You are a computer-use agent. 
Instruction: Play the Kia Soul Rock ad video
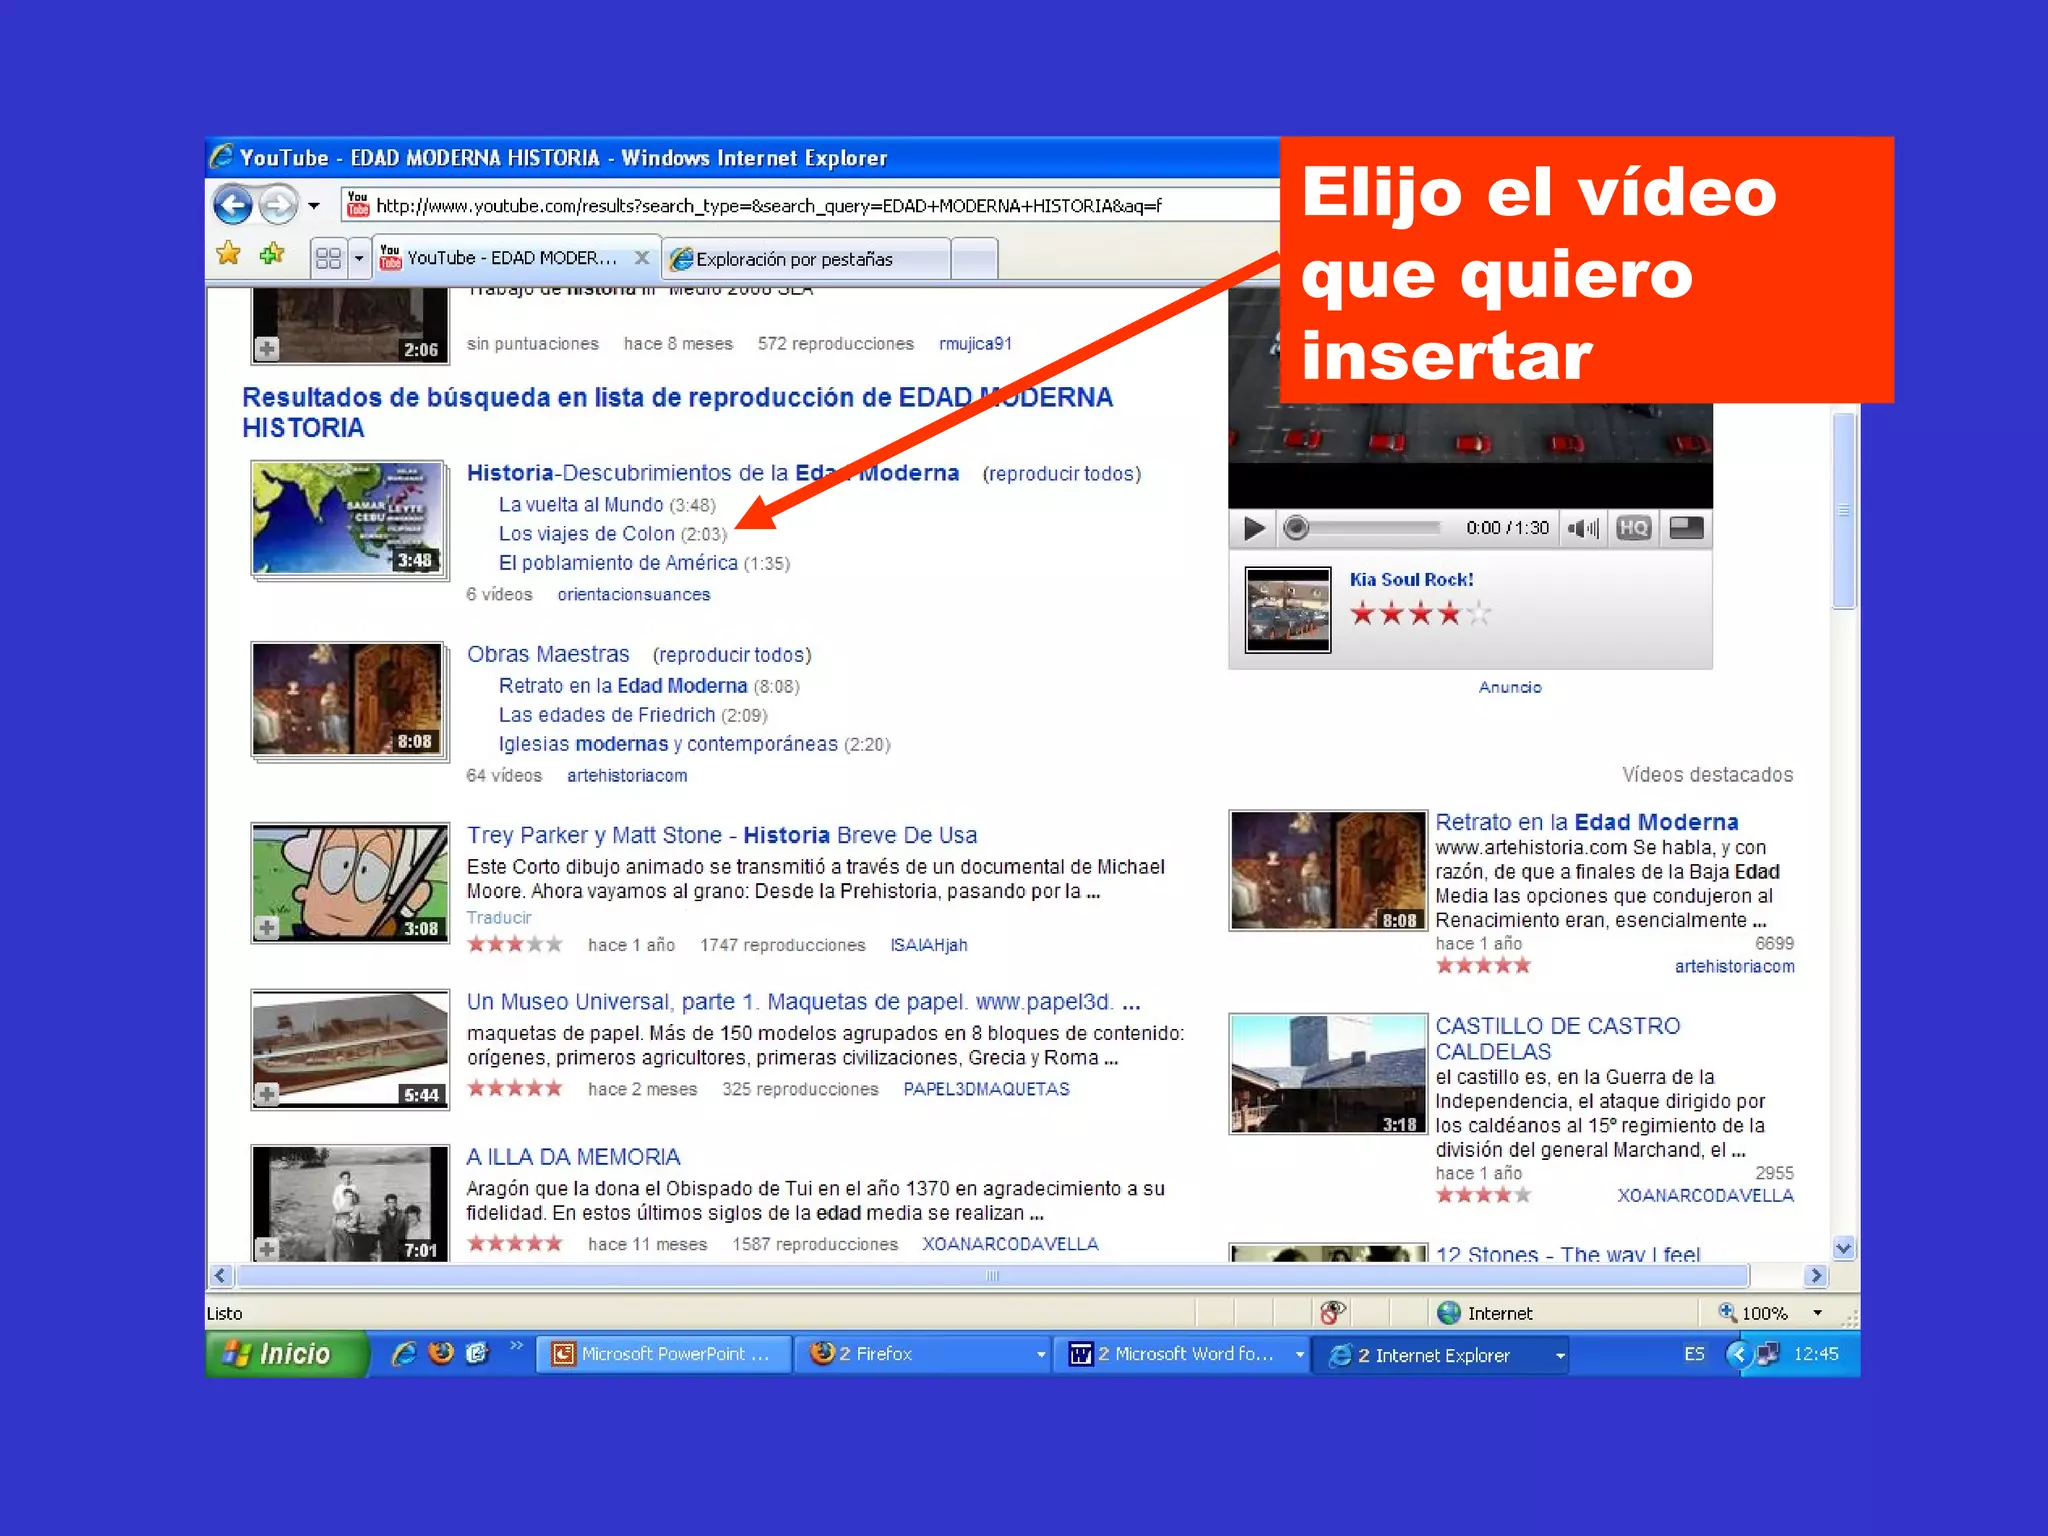[1253, 528]
